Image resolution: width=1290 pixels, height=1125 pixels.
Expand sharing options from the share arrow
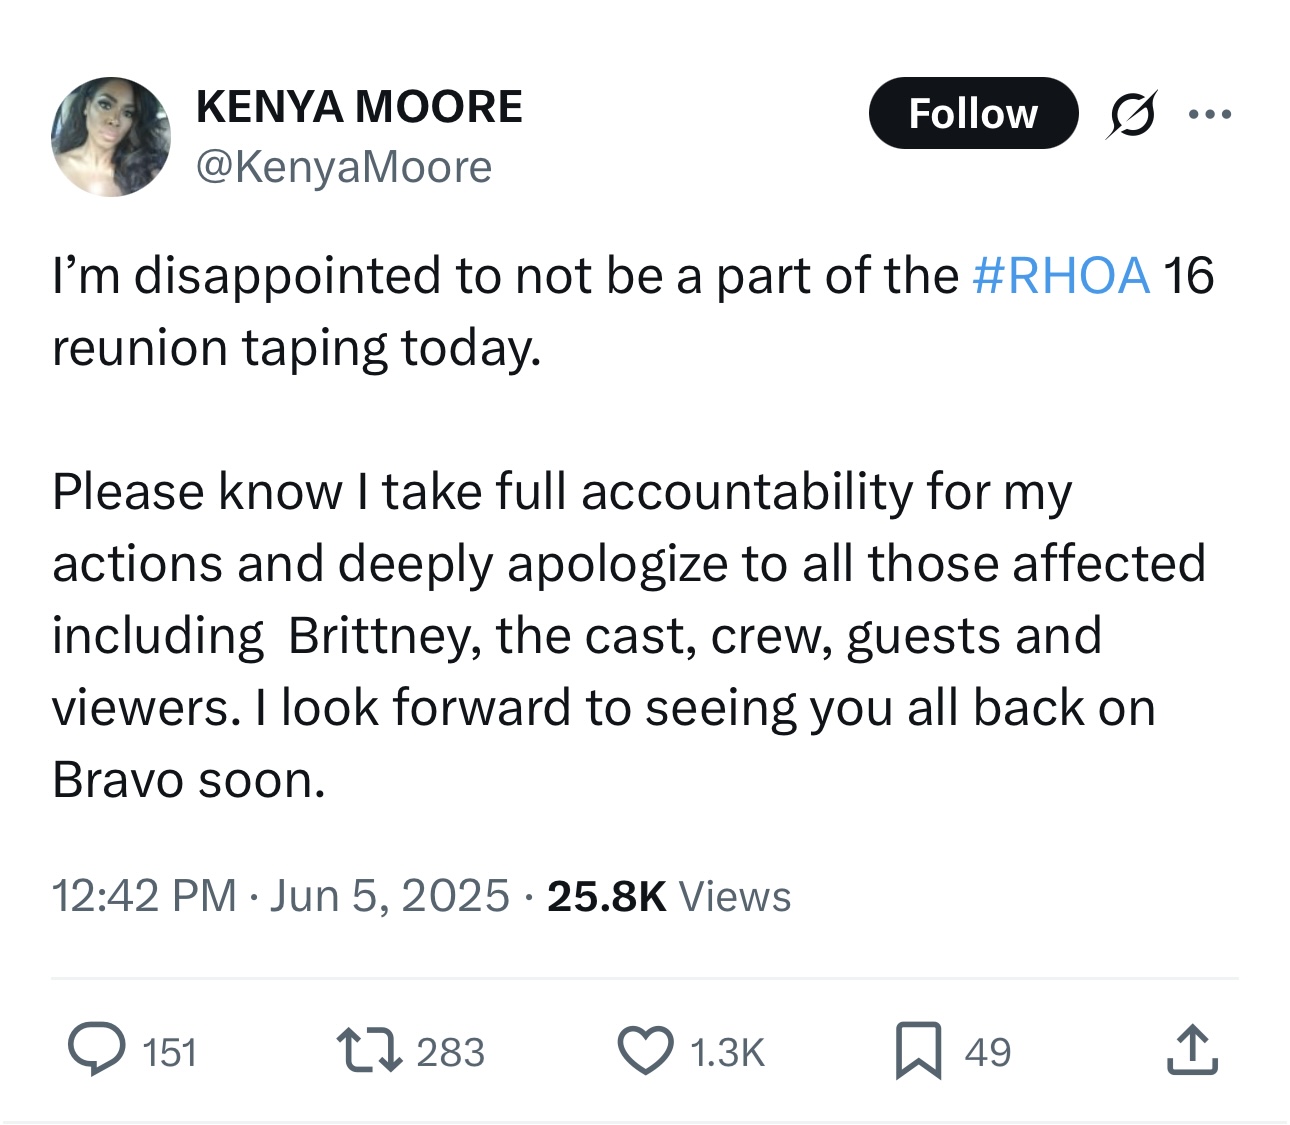[1192, 1050]
